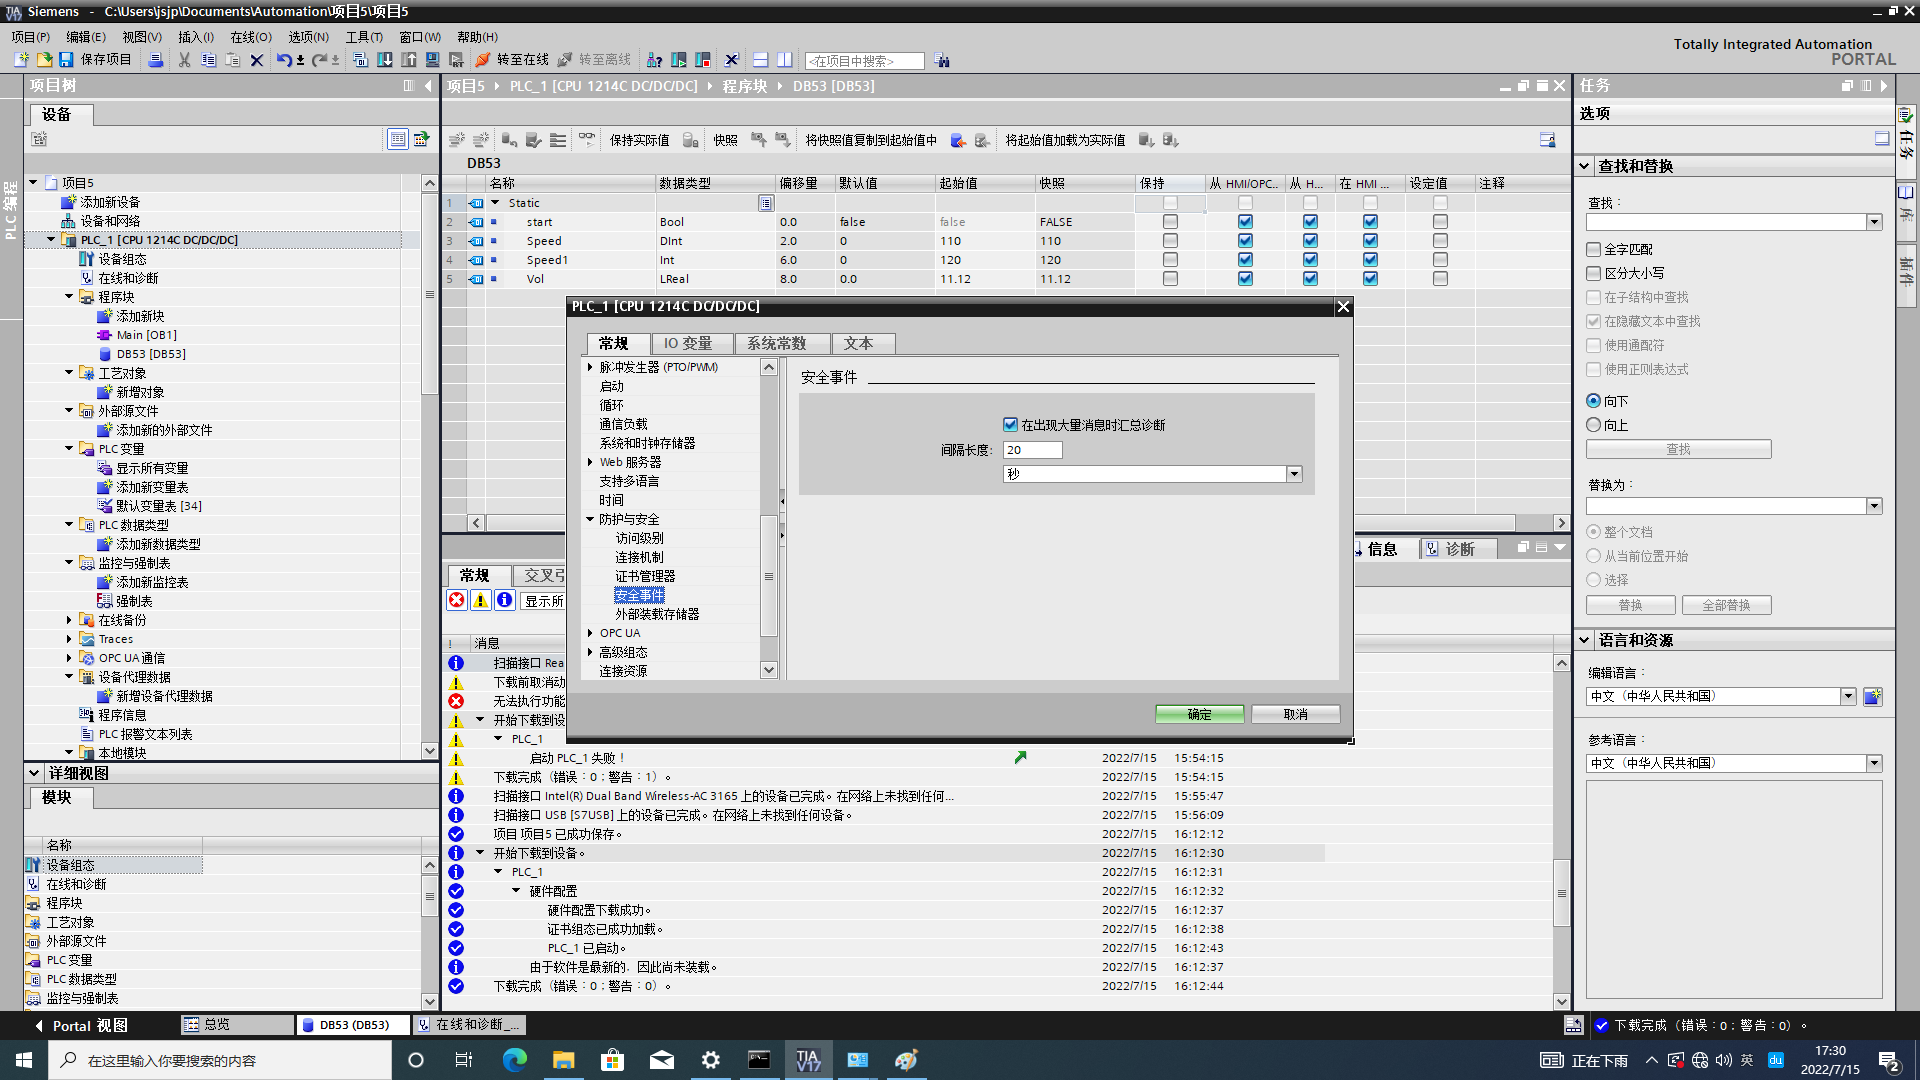Click the Portal 视图 link
Viewport: 1920px width, 1080px height.
point(81,1025)
